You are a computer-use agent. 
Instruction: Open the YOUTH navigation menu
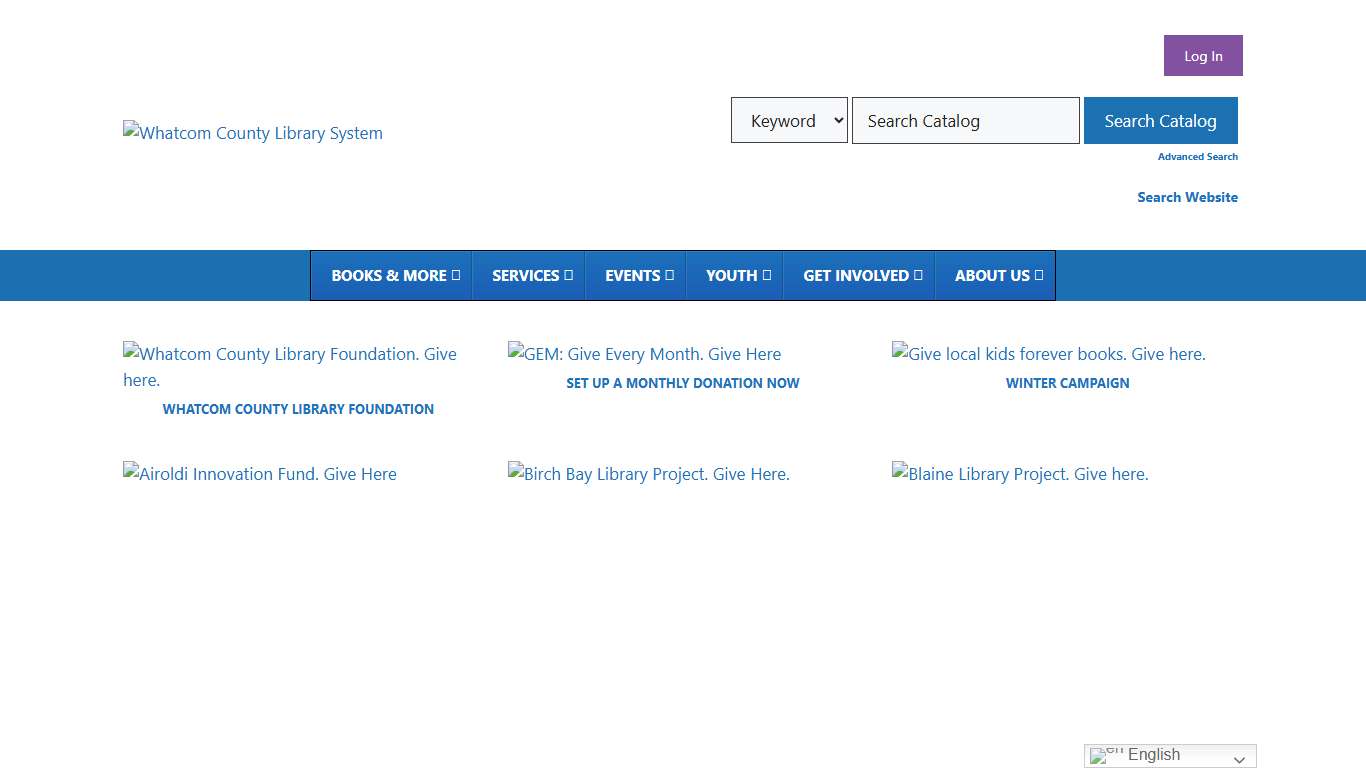737,275
